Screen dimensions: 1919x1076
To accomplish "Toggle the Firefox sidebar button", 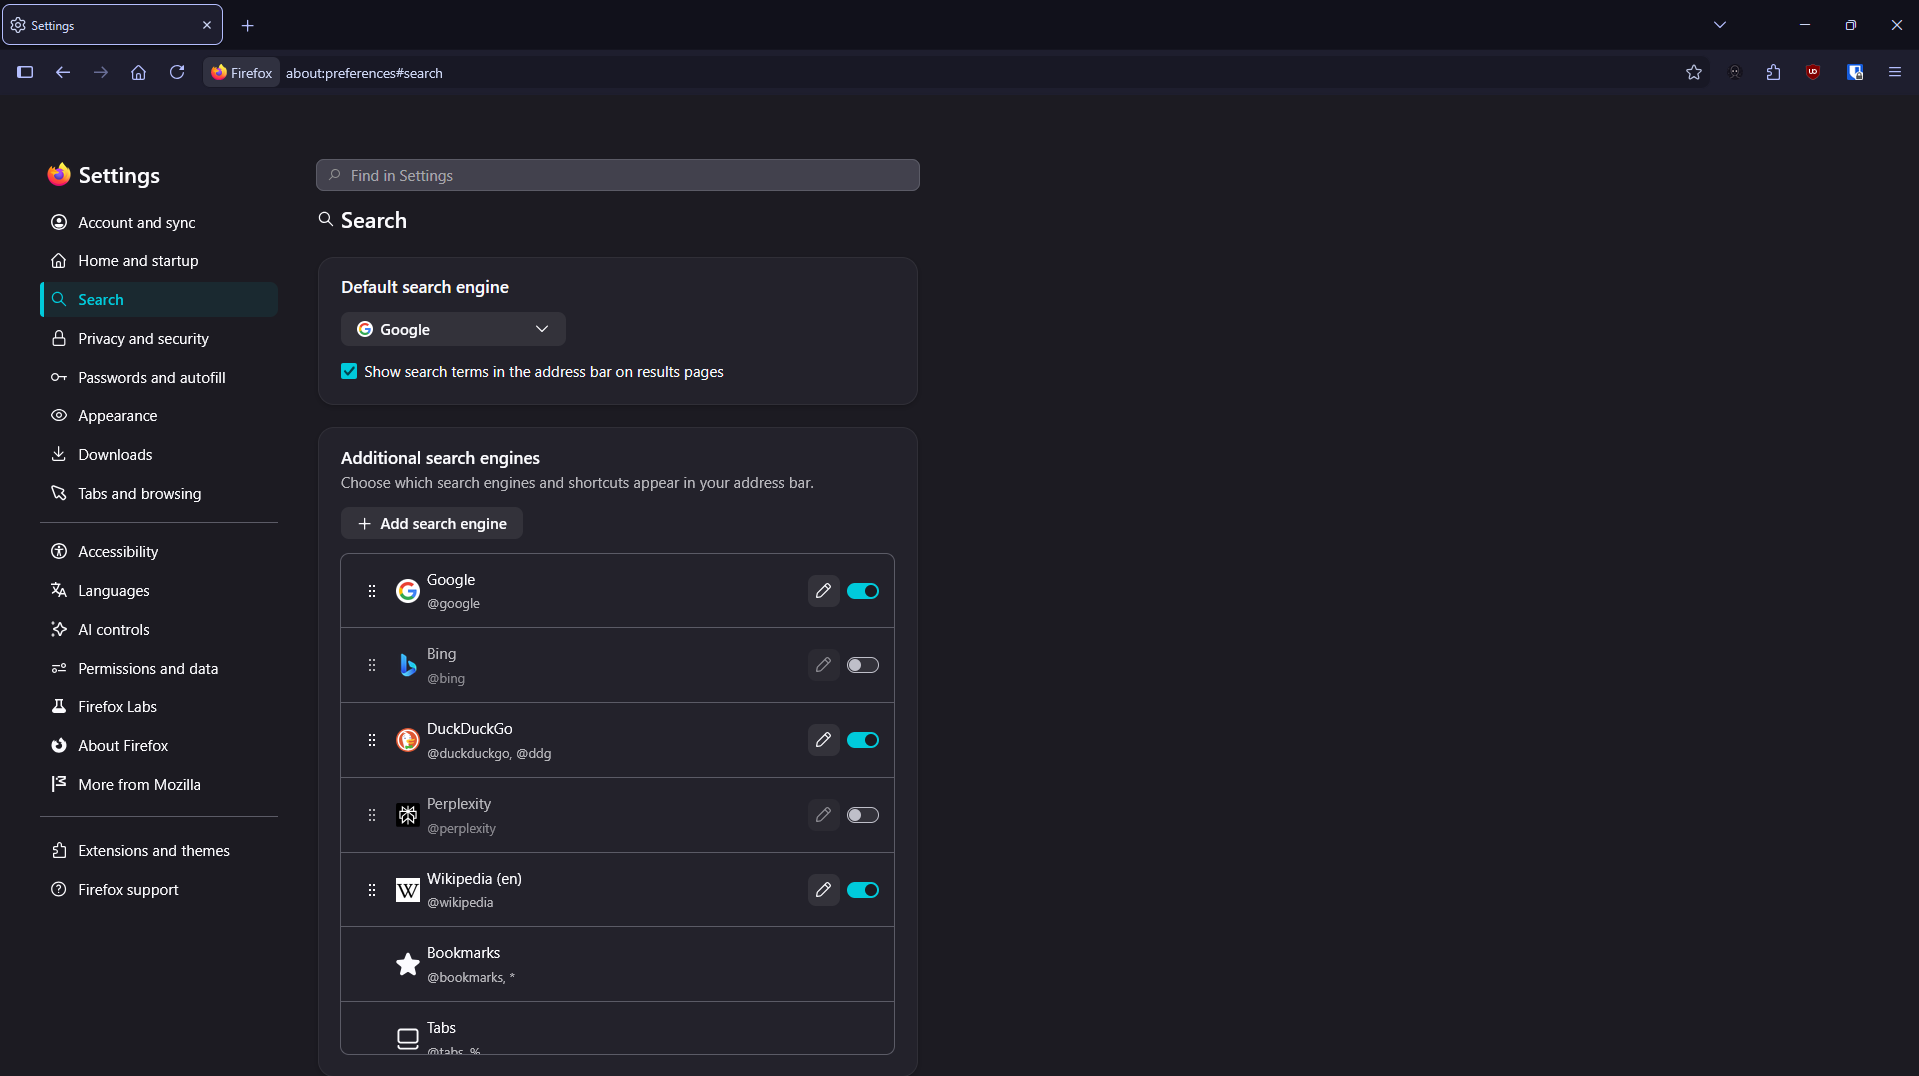I will (25, 72).
